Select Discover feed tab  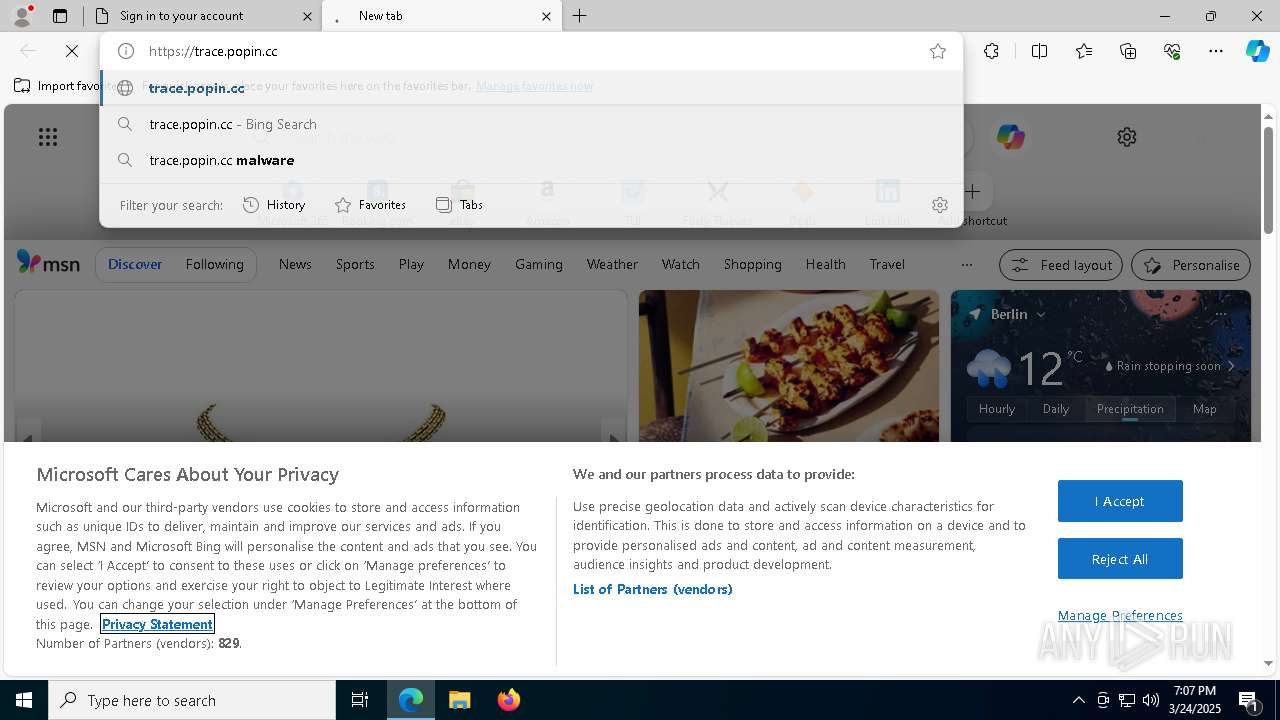(x=135, y=264)
